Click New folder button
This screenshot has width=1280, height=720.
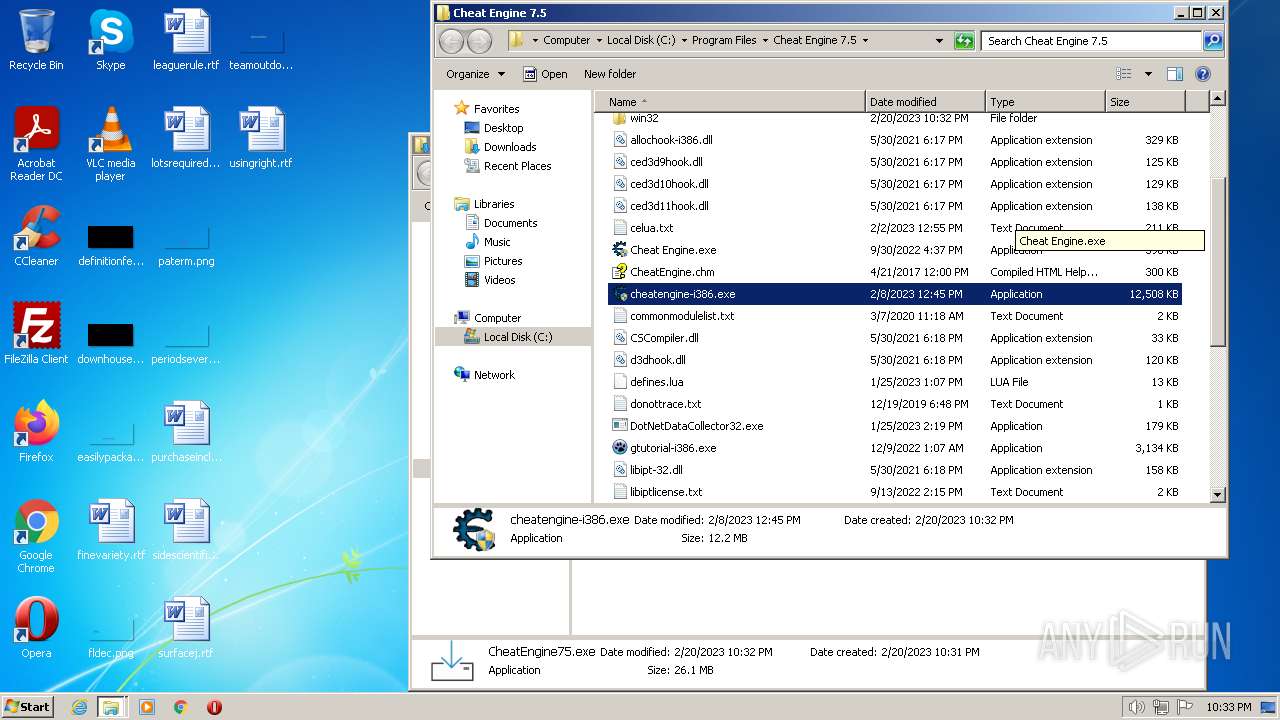pyautogui.click(x=610, y=74)
